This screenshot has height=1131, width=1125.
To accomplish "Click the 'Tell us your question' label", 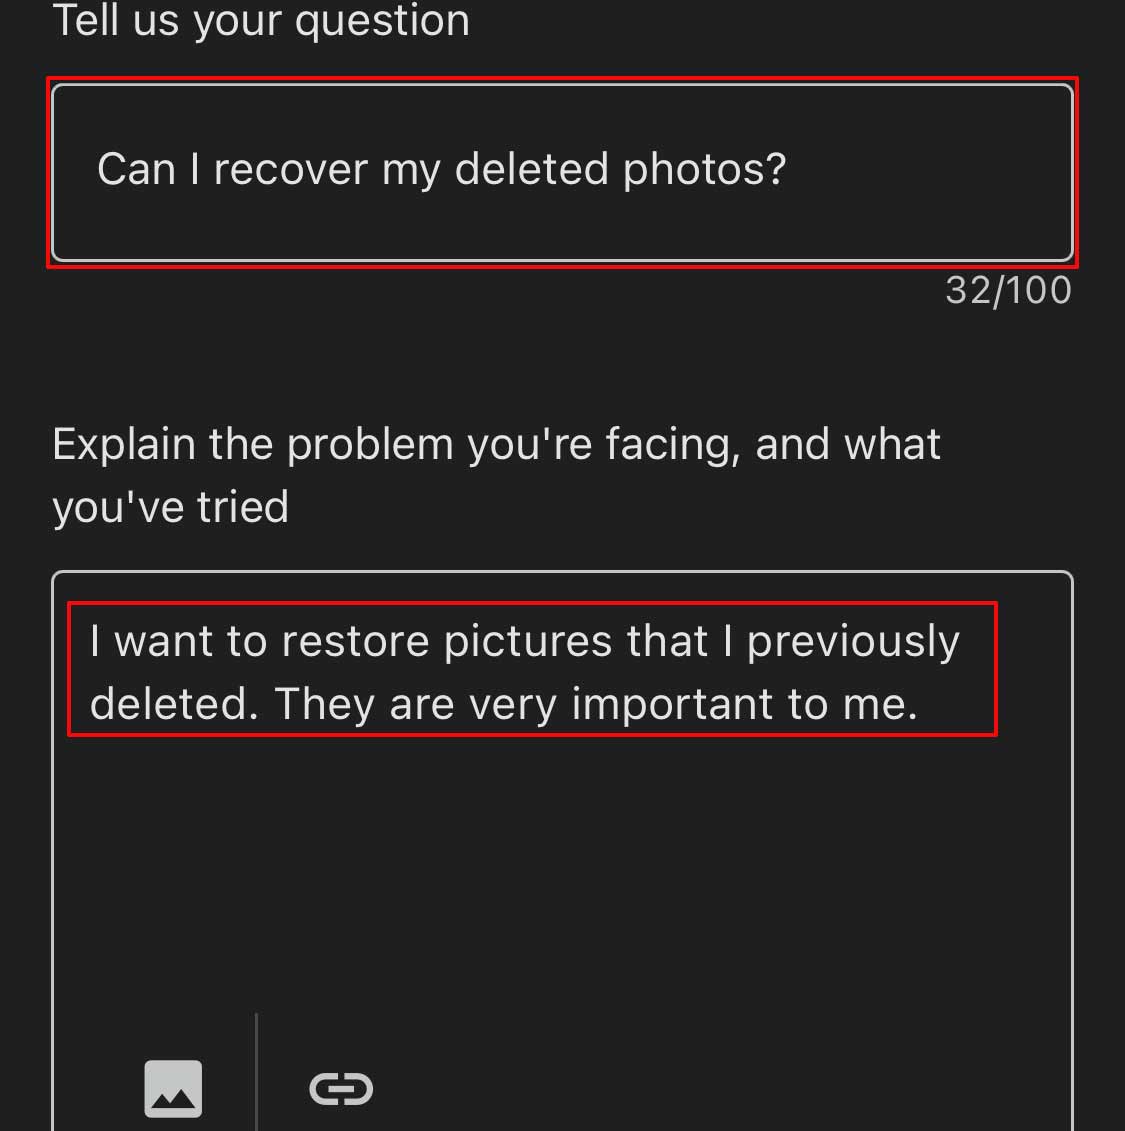I will pyautogui.click(x=261, y=20).
